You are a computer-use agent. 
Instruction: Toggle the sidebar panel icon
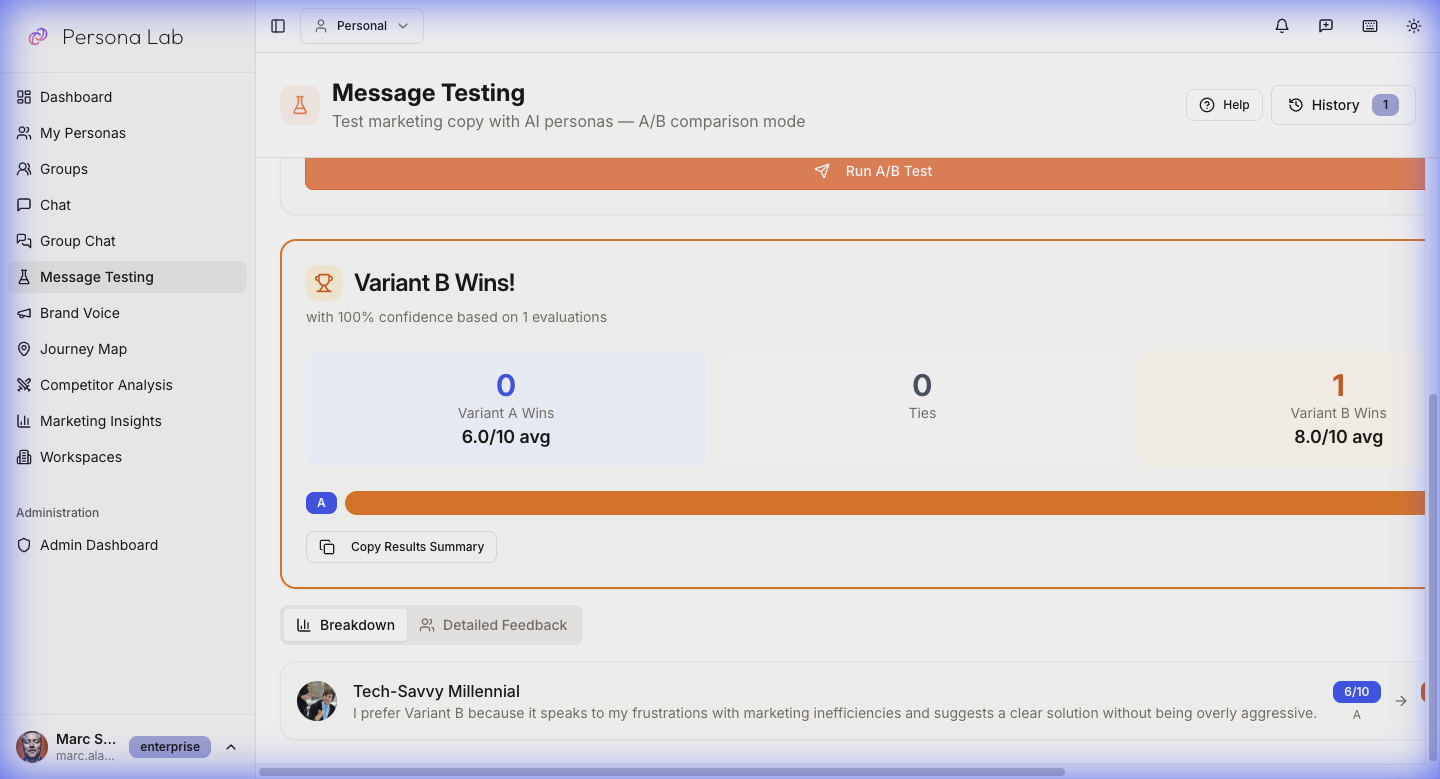[278, 26]
